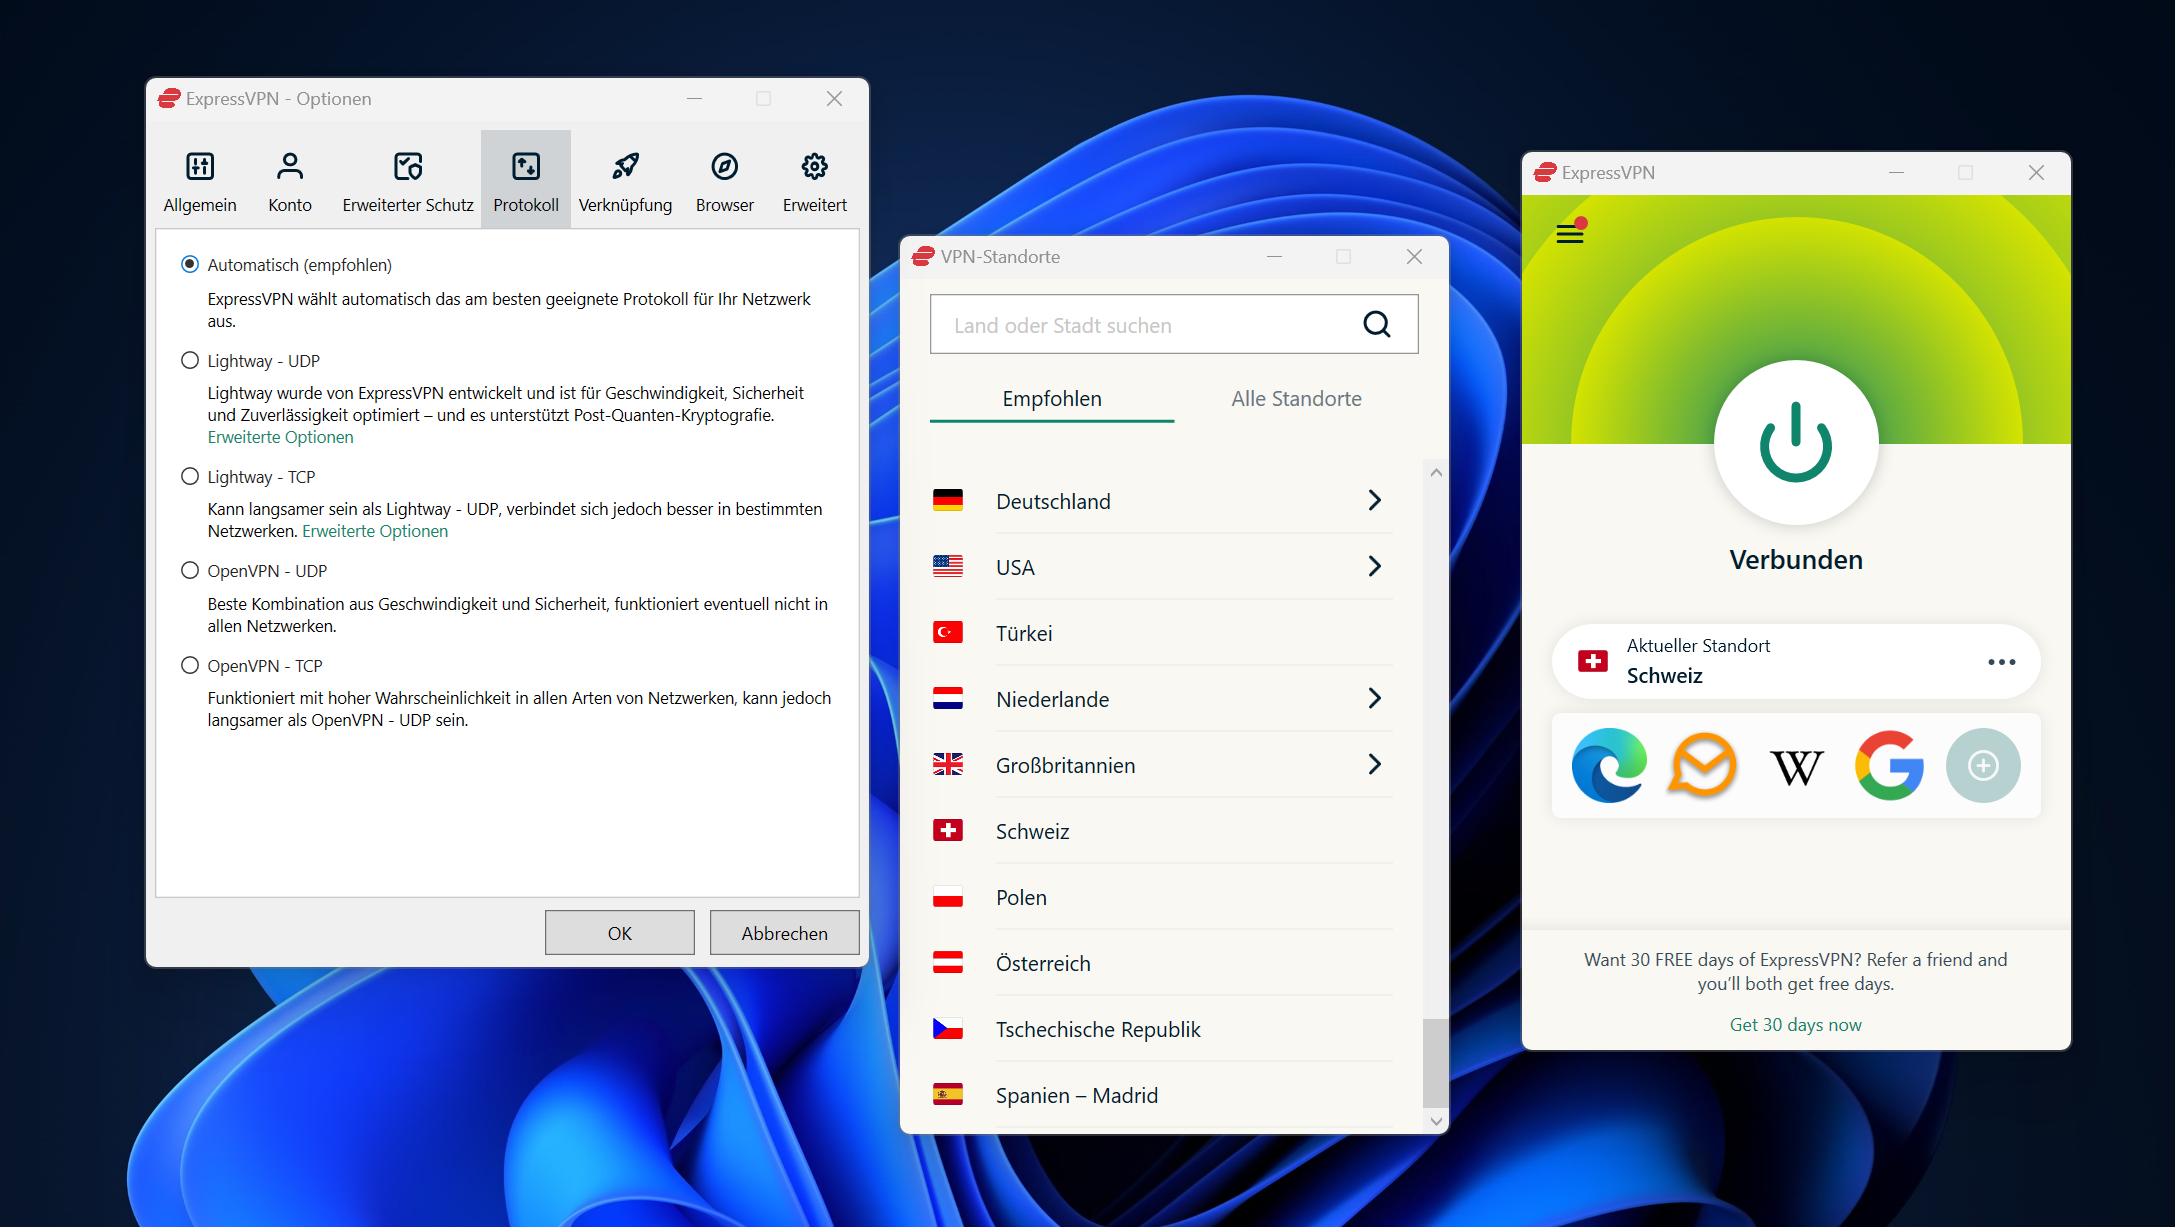Expand Deutschland locations chevron

click(1375, 500)
